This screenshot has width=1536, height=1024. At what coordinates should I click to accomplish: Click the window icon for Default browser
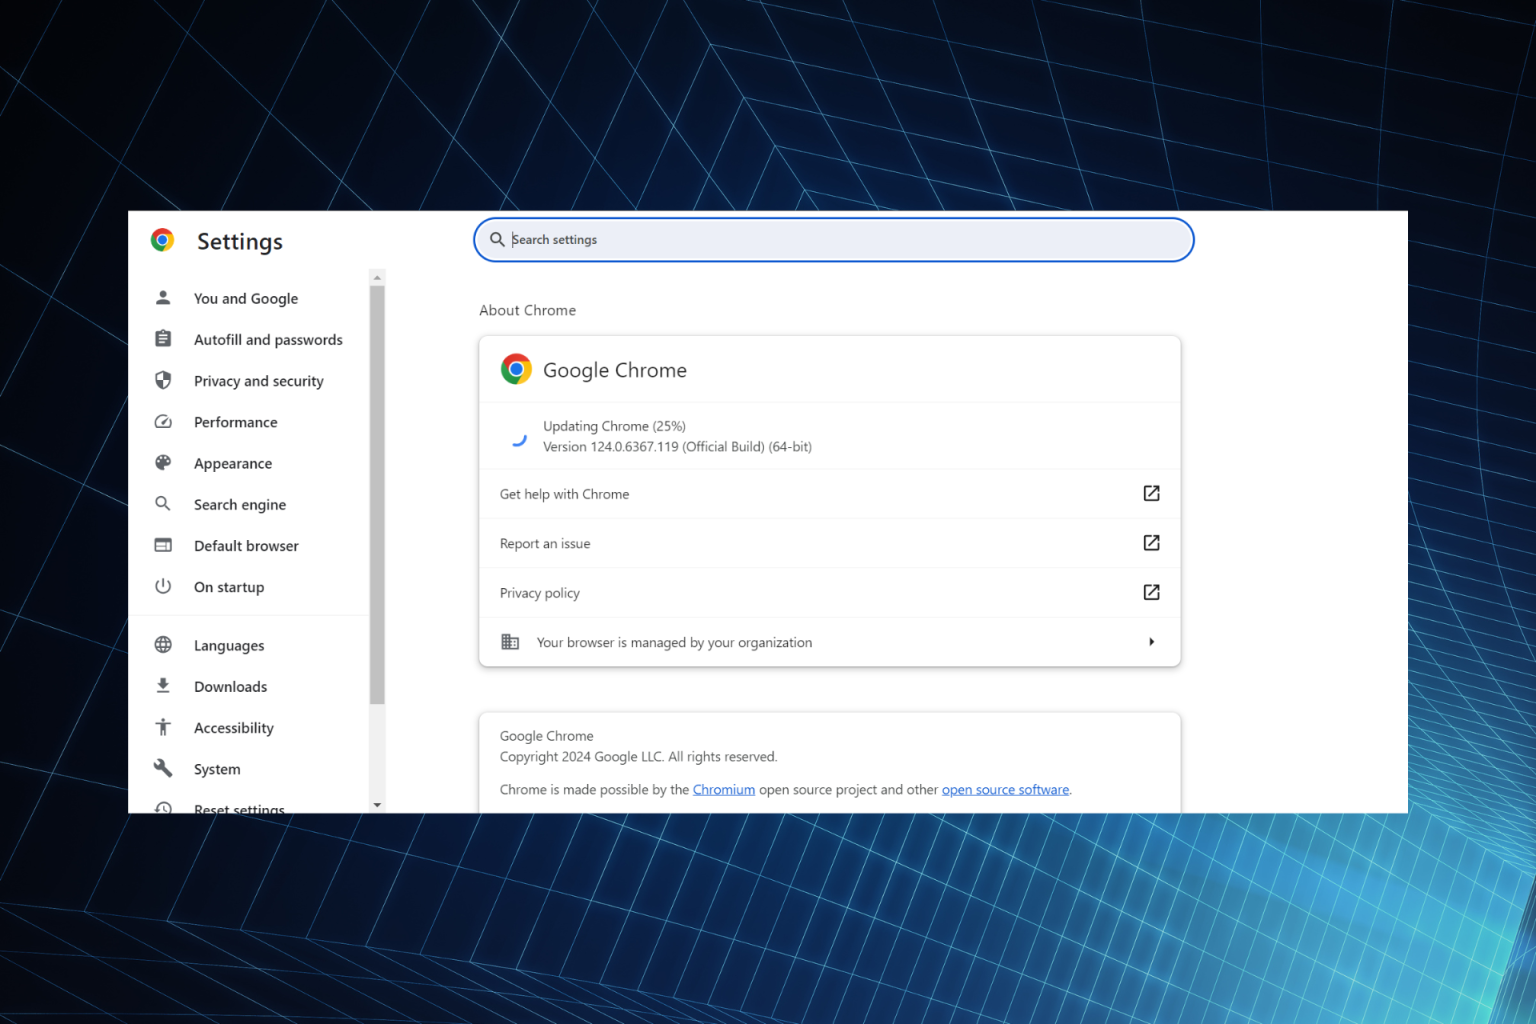[x=163, y=545]
